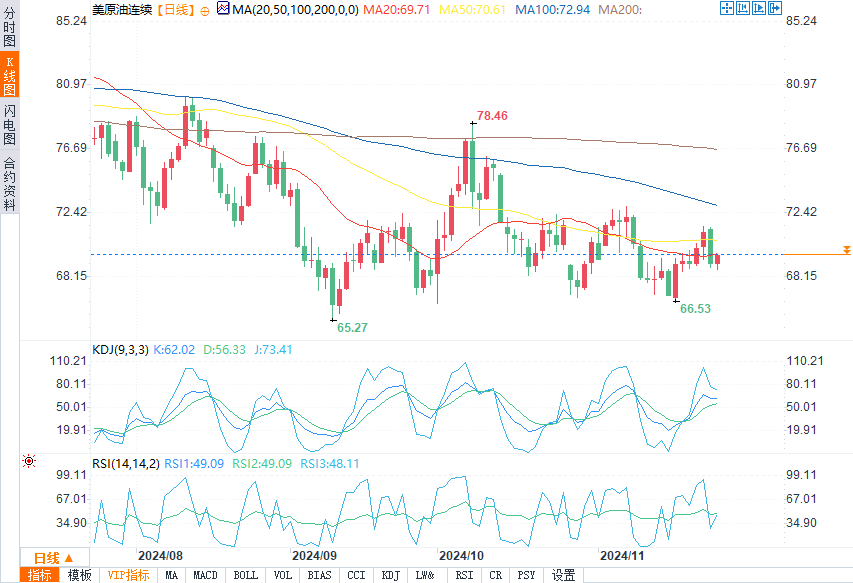The height and width of the screenshot is (583, 853).
Task: Click the 66.53 low price marker
Action: point(696,308)
